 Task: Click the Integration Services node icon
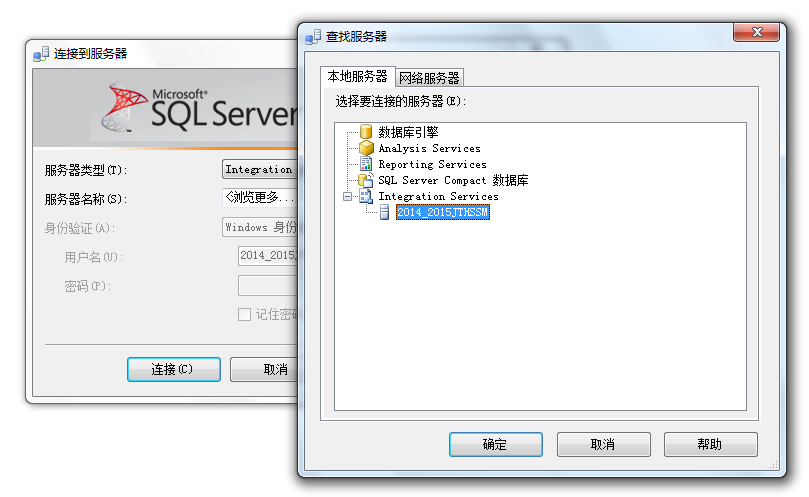[x=366, y=196]
